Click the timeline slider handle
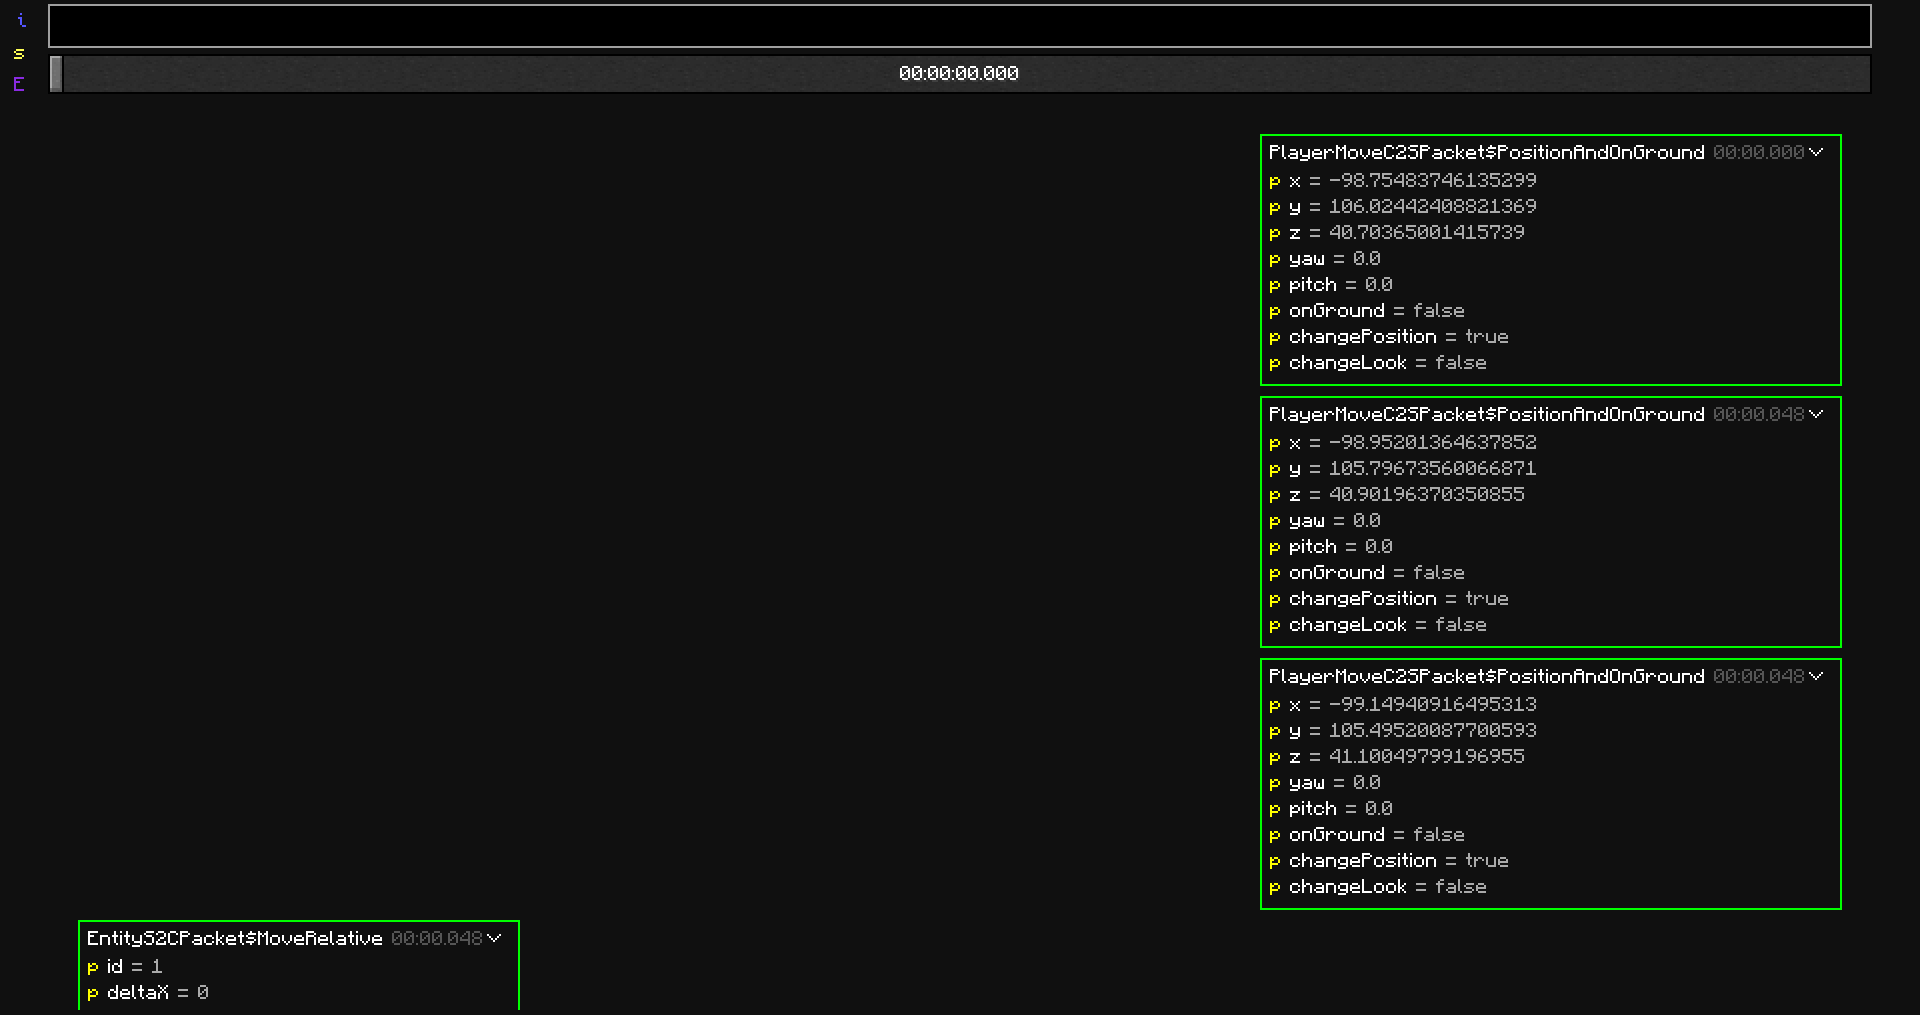Image resolution: width=1920 pixels, height=1015 pixels. pos(57,72)
